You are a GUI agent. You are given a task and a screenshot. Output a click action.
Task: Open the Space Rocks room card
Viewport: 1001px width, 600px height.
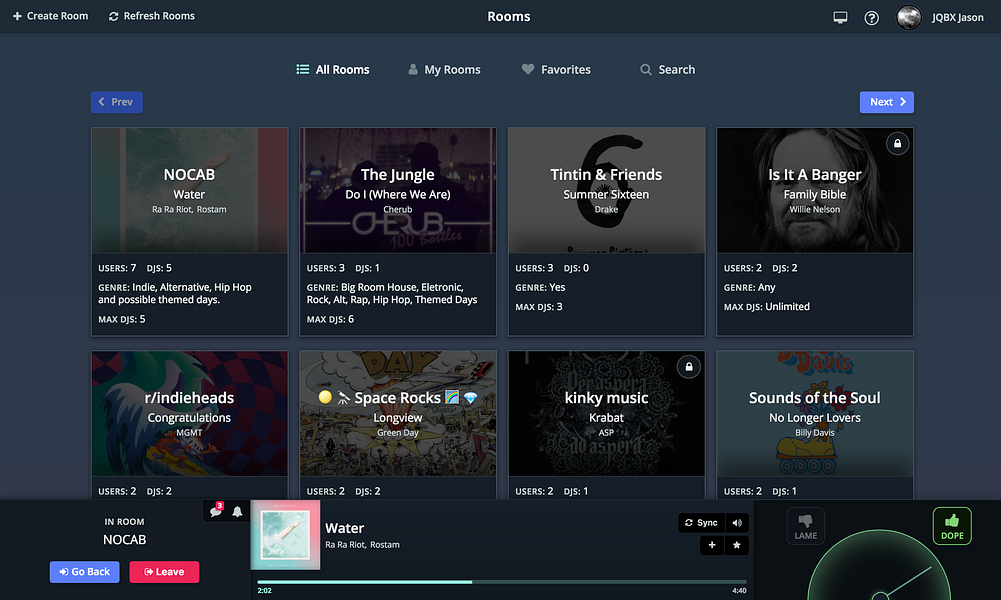pyautogui.click(x=398, y=424)
